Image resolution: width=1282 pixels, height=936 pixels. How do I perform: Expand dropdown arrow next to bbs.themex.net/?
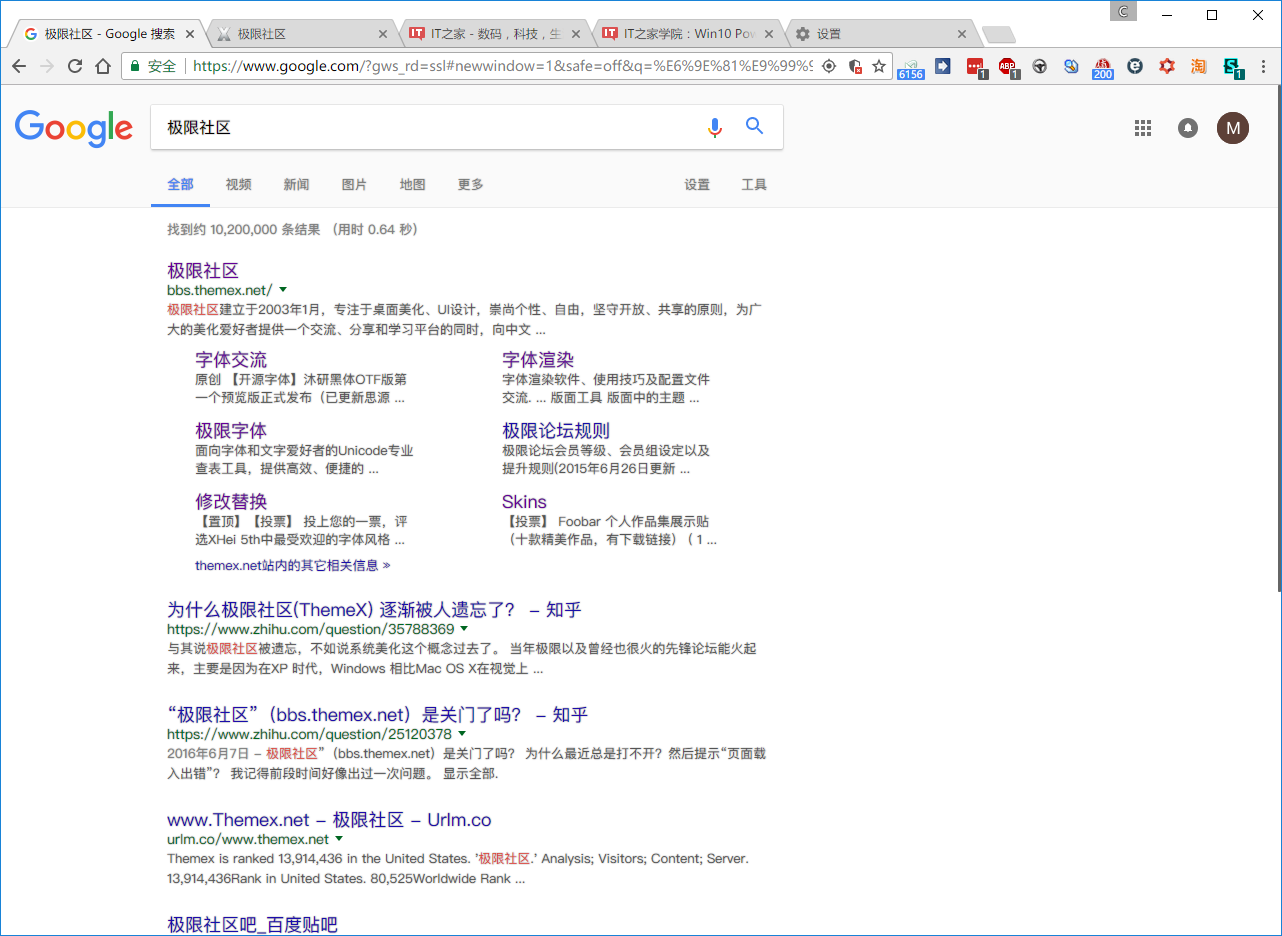click(x=283, y=290)
